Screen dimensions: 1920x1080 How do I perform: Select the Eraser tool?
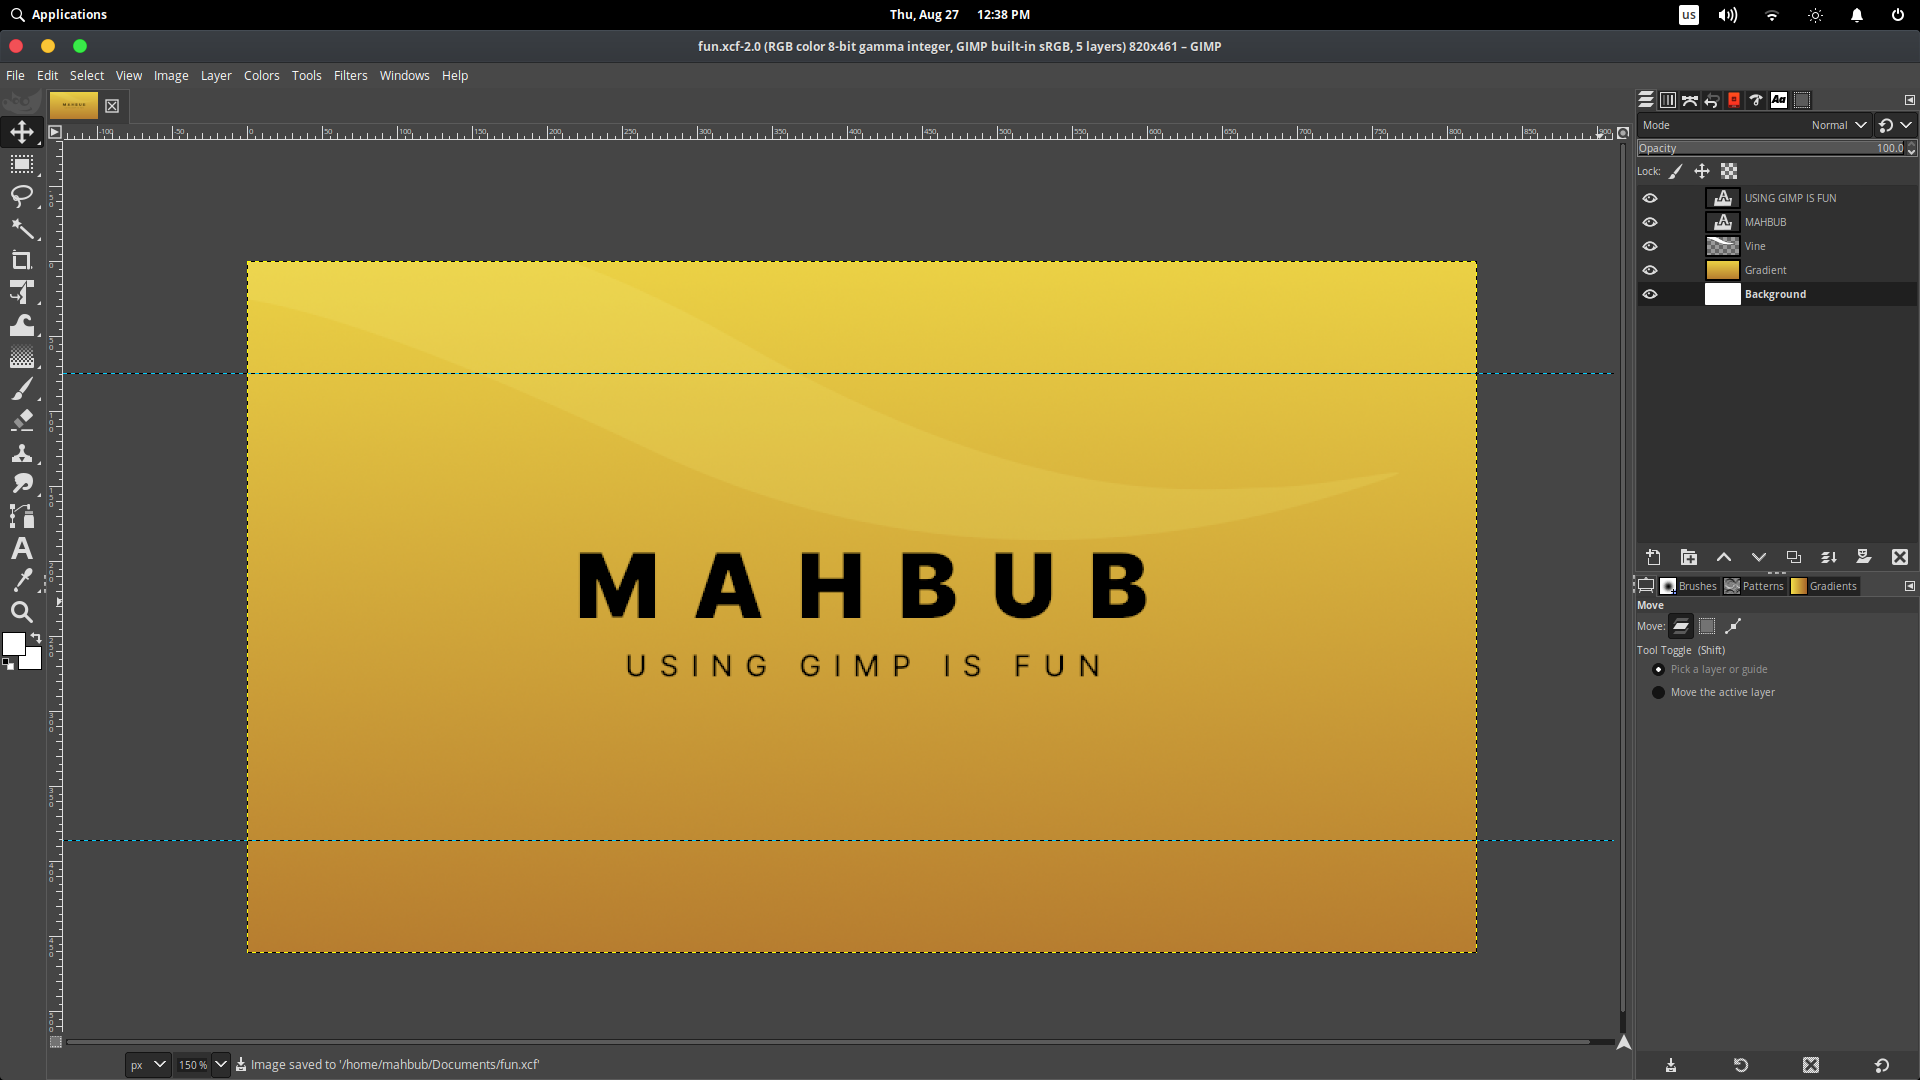coord(22,420)
